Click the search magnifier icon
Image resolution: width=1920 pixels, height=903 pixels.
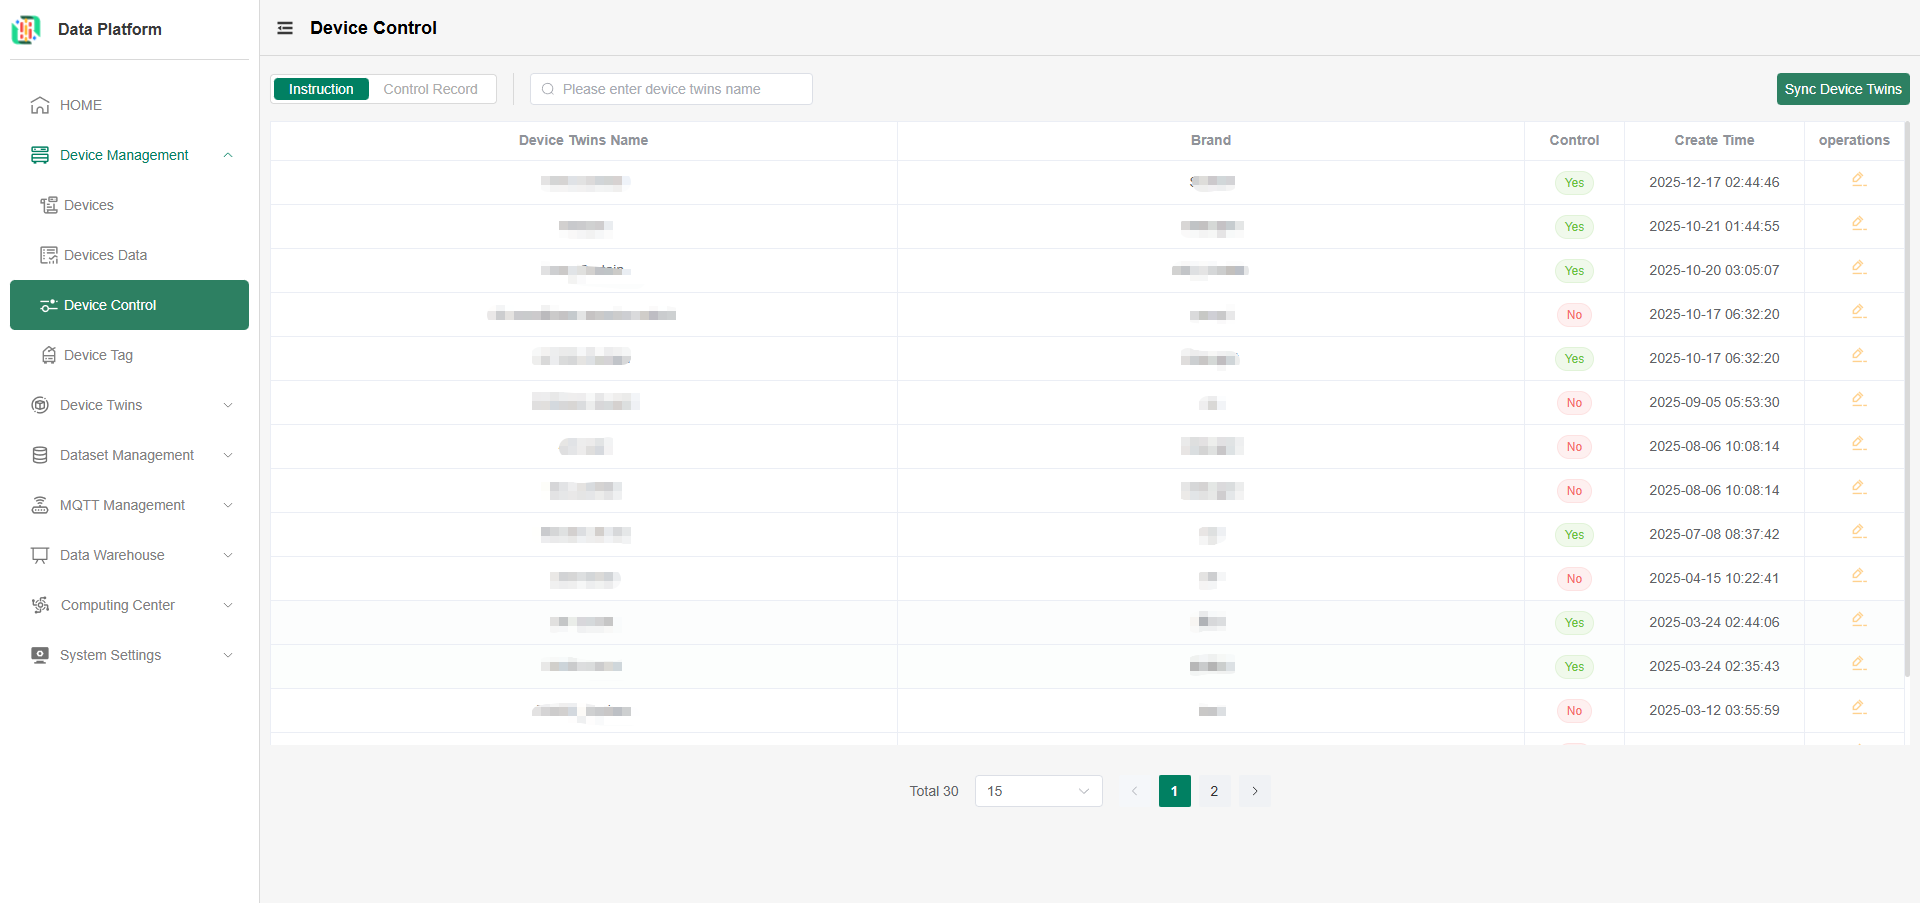(548, 89)
